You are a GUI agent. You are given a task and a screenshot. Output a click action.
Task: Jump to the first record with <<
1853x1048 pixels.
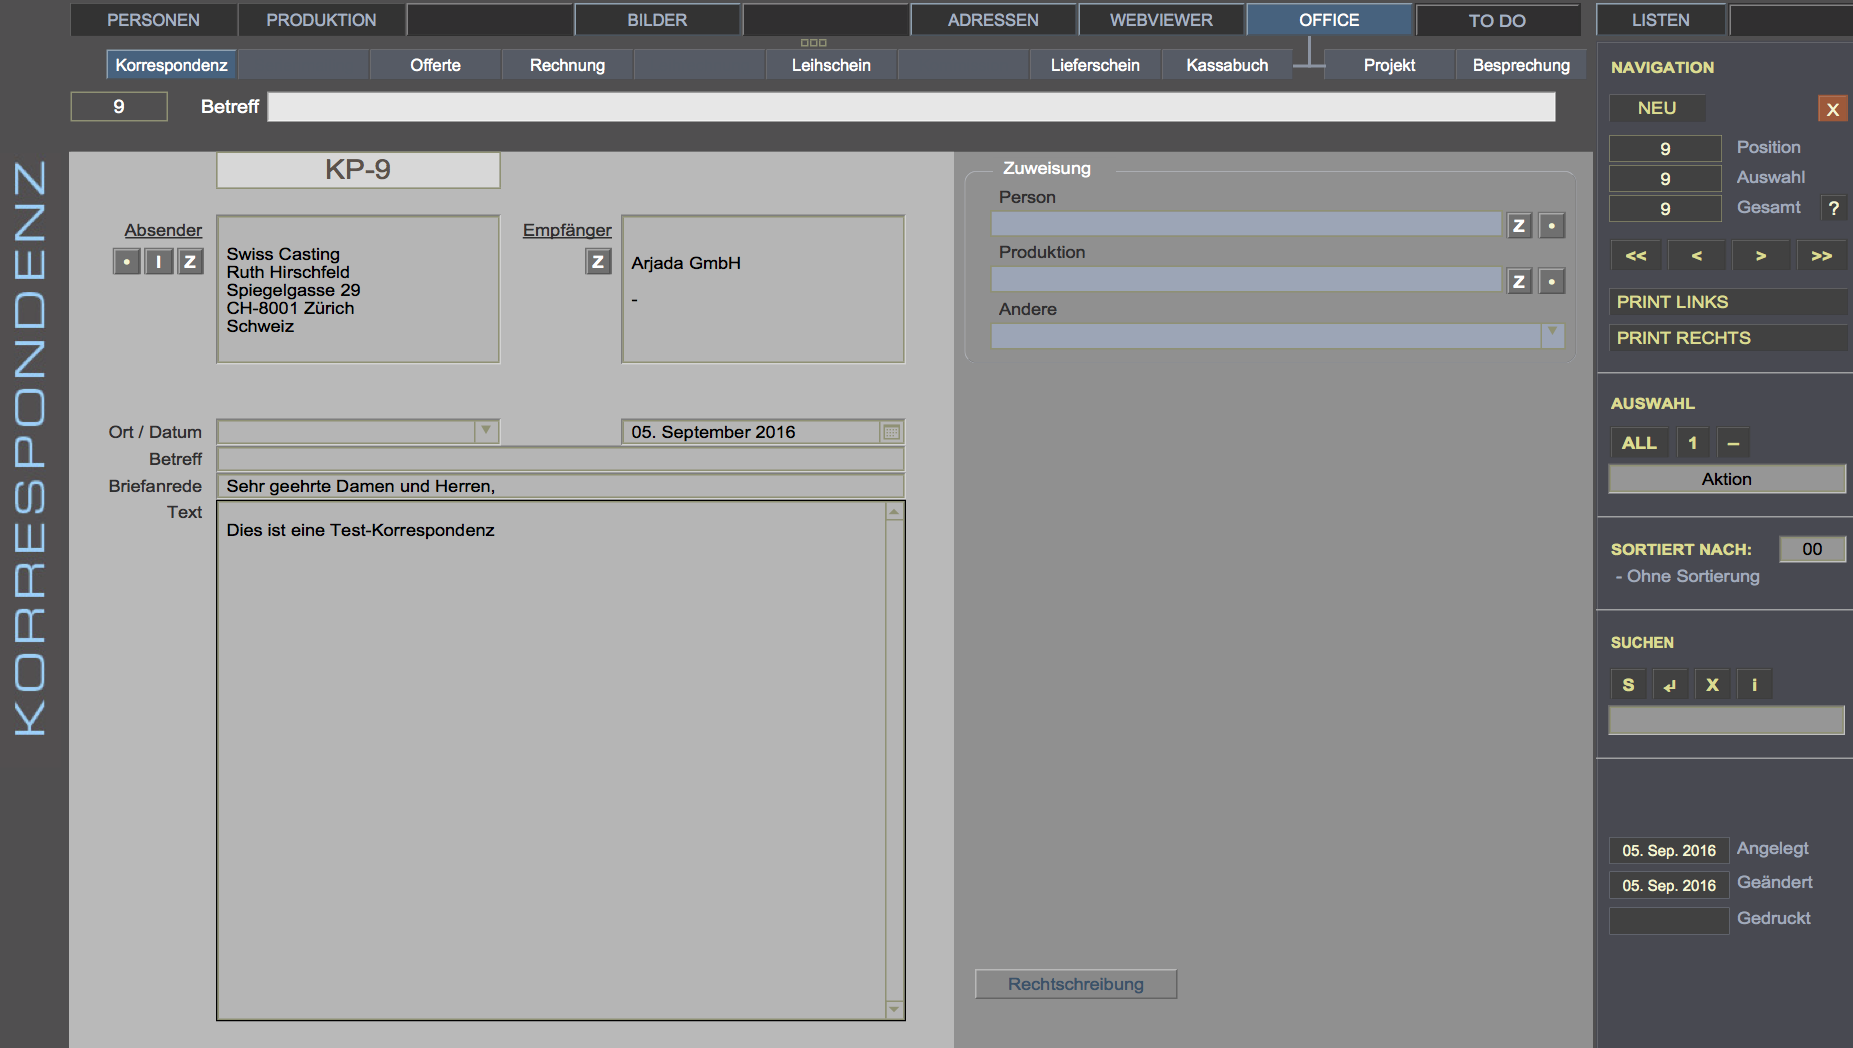pos(1635,256)
